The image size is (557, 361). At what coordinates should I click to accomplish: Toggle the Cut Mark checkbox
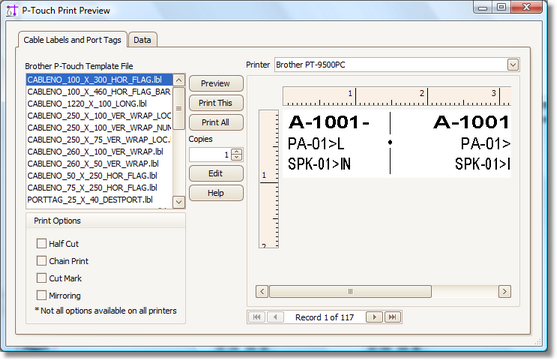[x=42, y=278]
